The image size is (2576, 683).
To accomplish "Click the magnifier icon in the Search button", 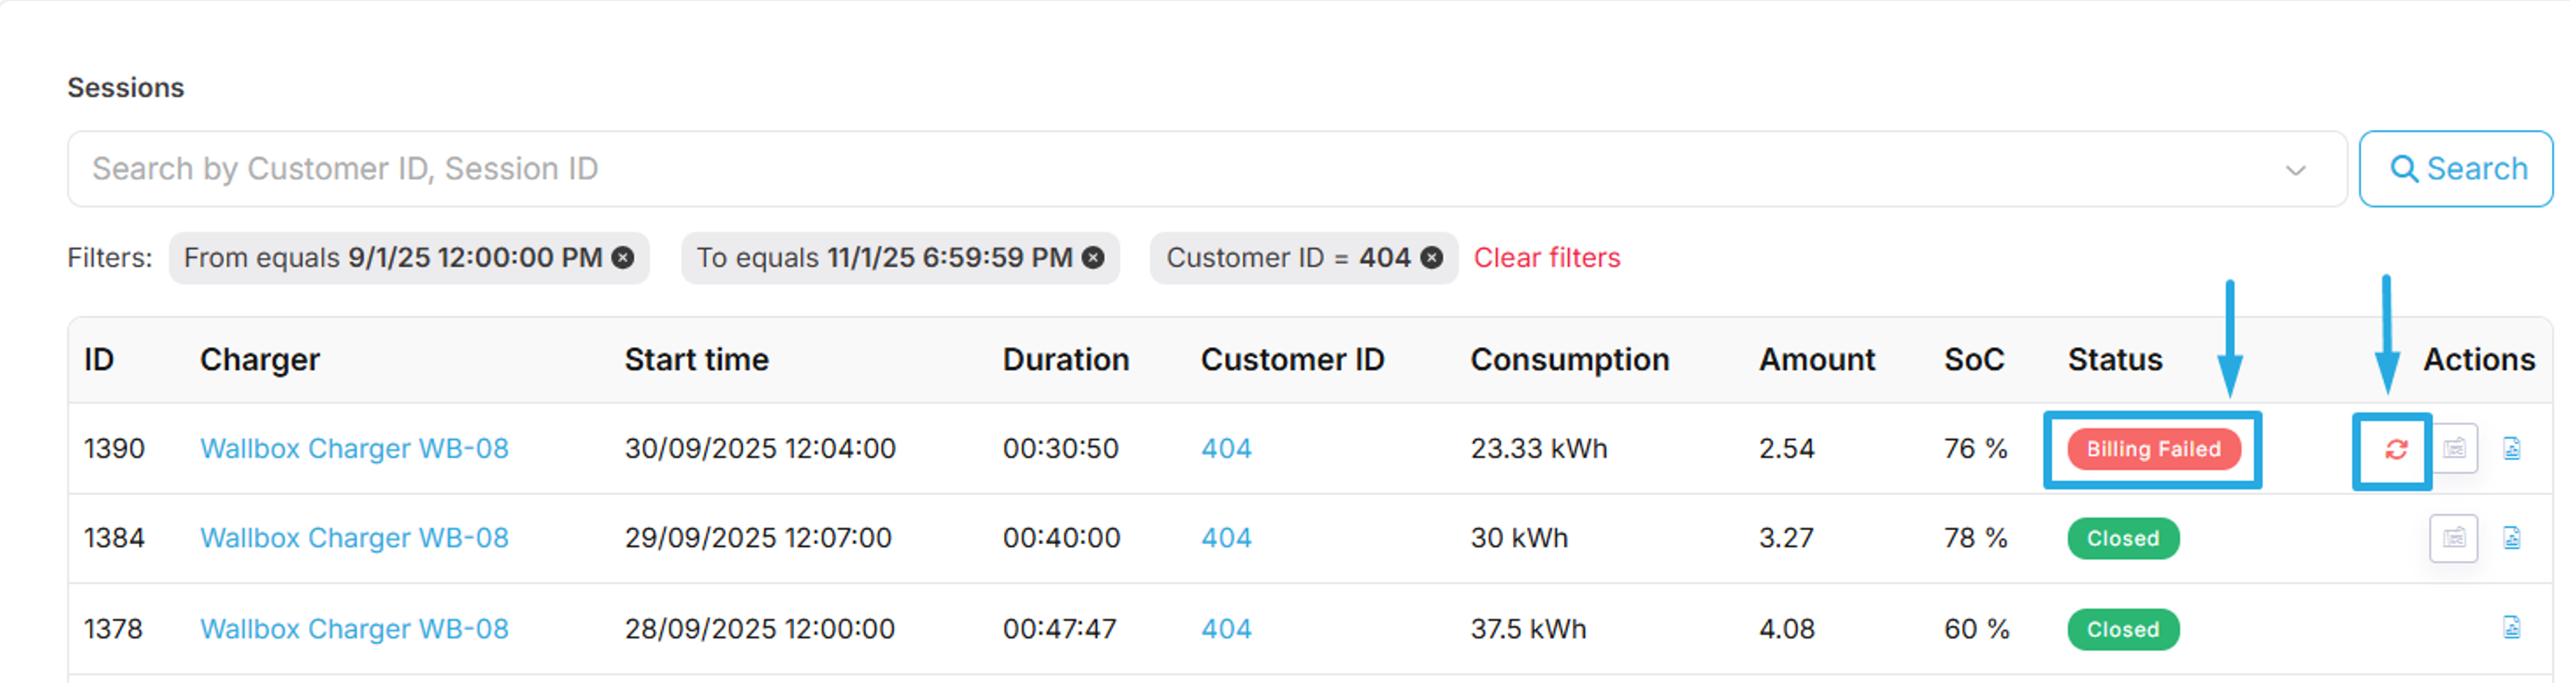I will 2406,168.
